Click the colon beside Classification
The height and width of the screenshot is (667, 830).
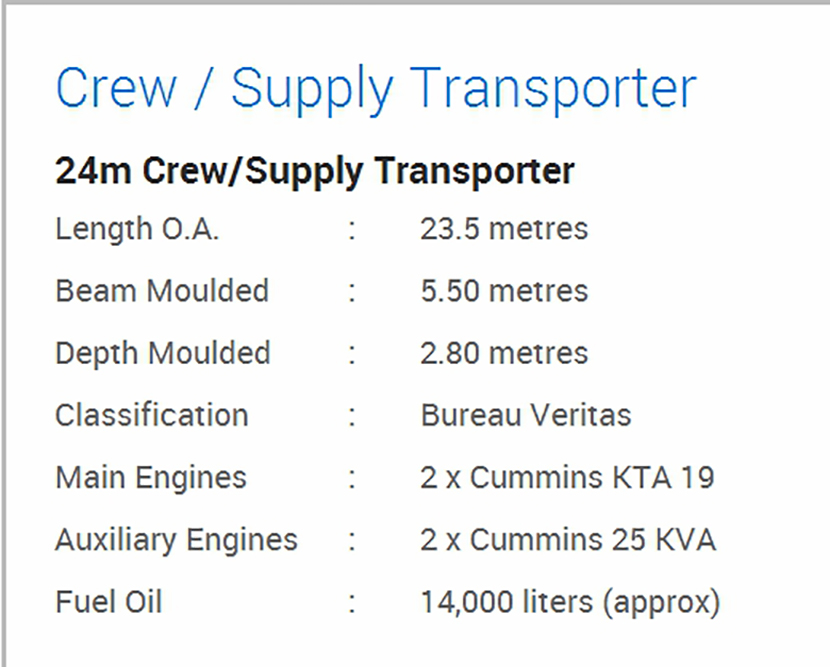pyautogui.click(x=352, y=416)
